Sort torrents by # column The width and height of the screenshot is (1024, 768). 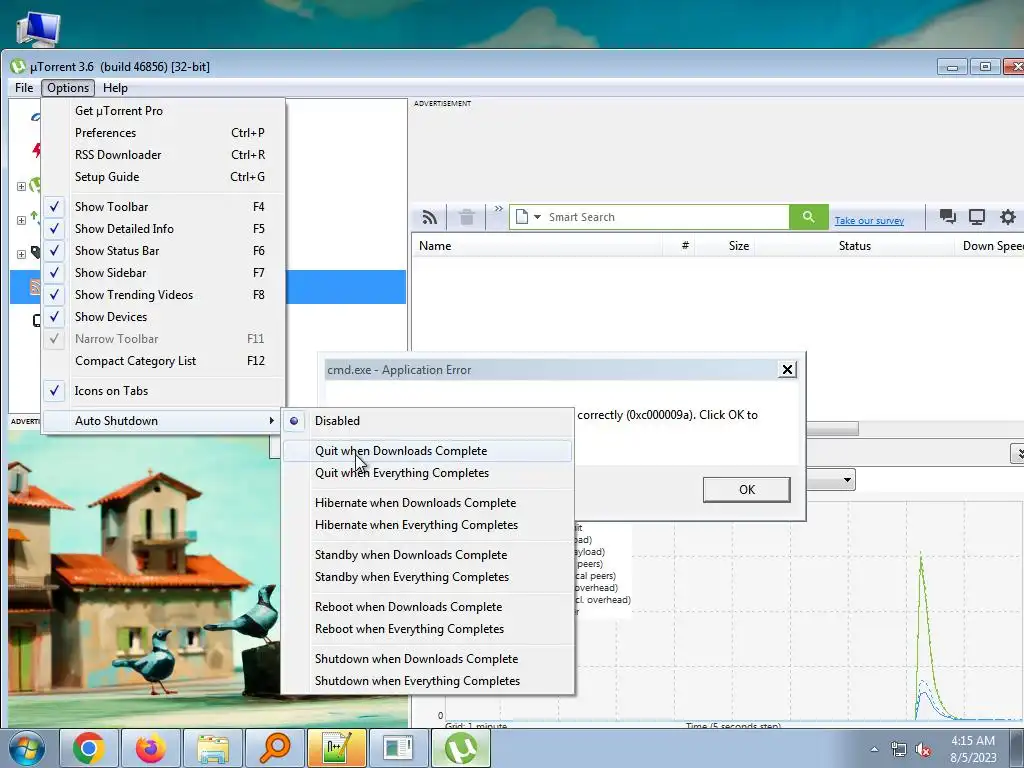pyautogui.click(x=679, y=246)
